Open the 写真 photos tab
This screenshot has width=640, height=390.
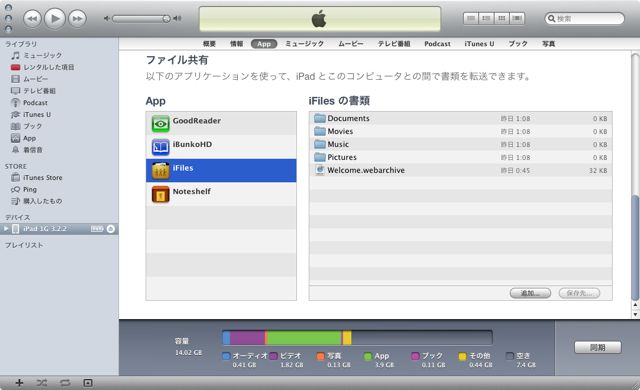[x=549, y=44]
